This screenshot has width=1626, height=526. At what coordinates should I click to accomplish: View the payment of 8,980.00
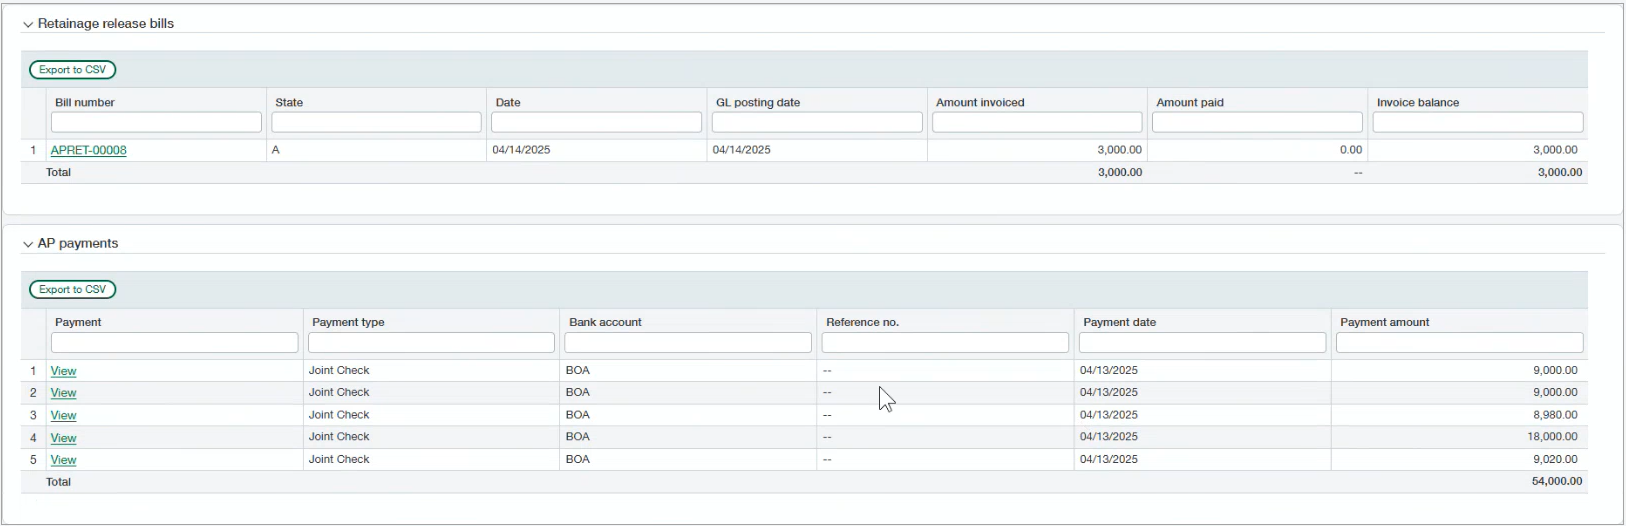pos(63,415)
